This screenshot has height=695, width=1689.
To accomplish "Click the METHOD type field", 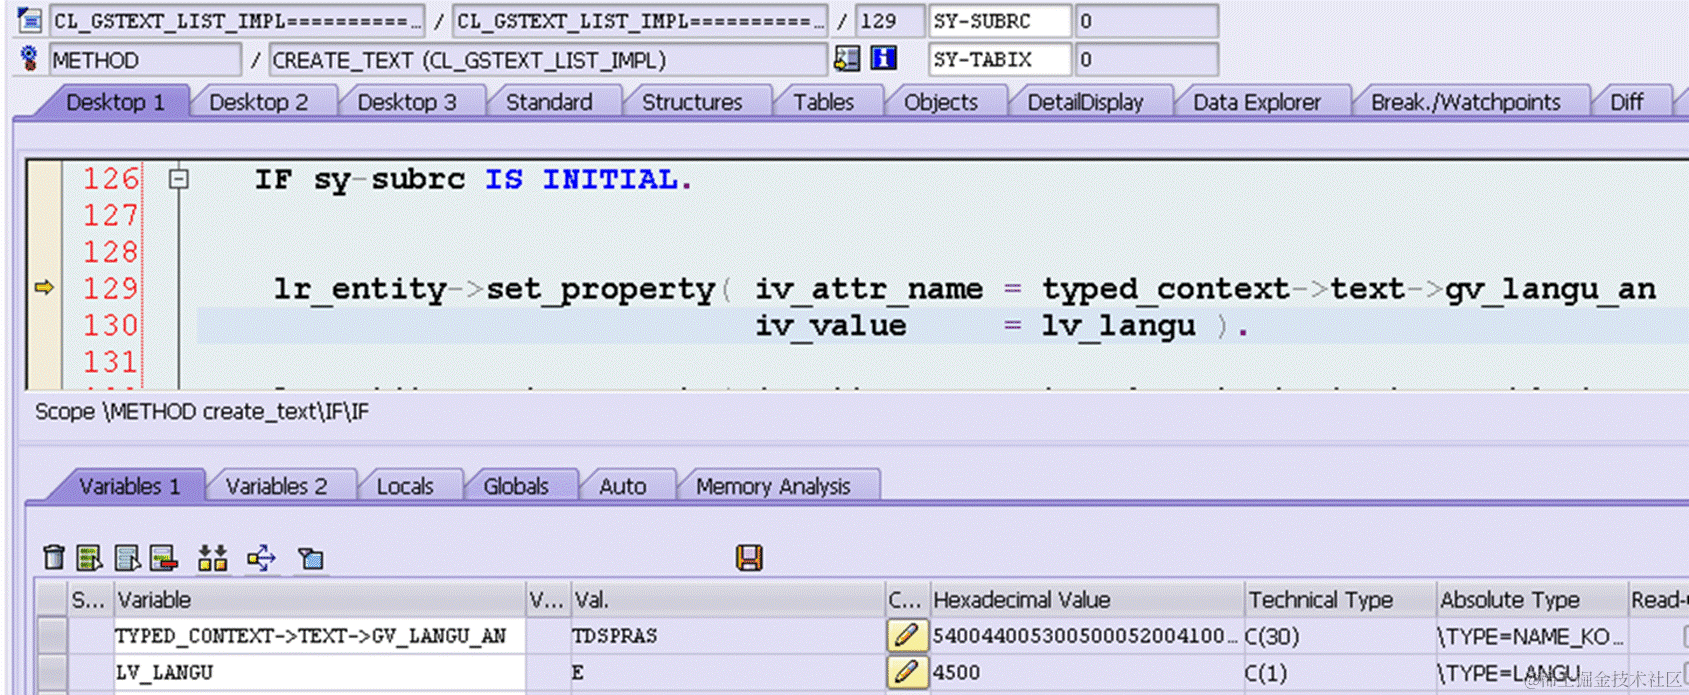I will coord(145,60).
